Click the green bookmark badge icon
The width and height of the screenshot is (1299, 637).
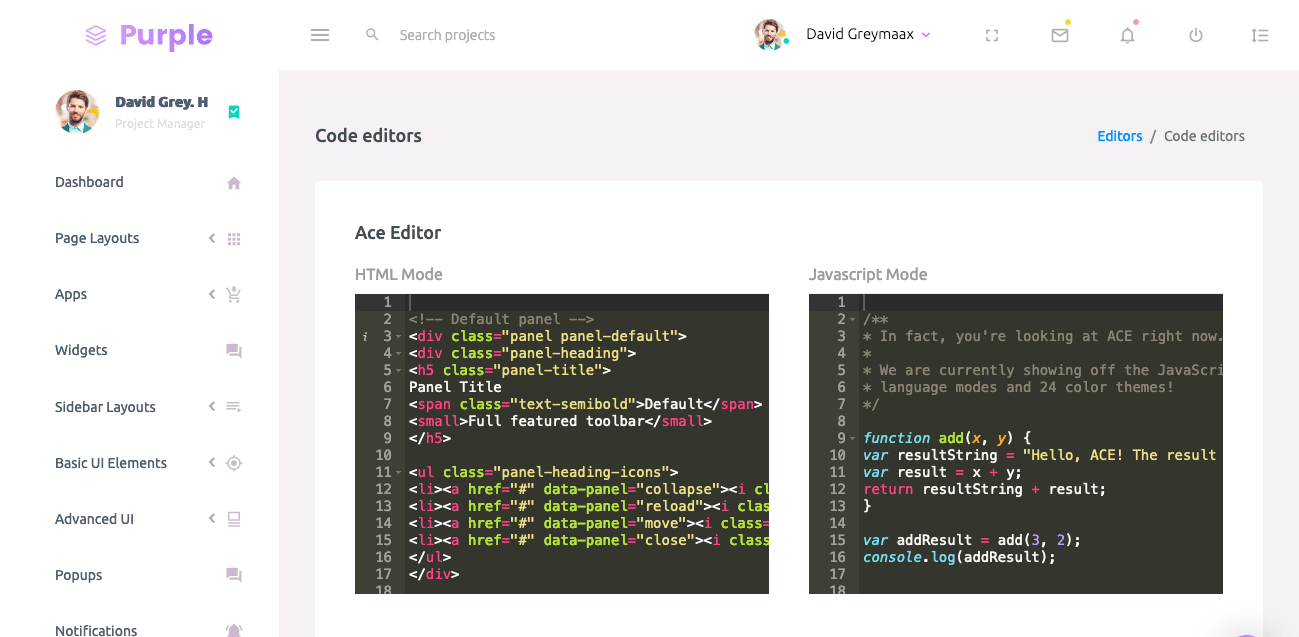click(234, 112)
